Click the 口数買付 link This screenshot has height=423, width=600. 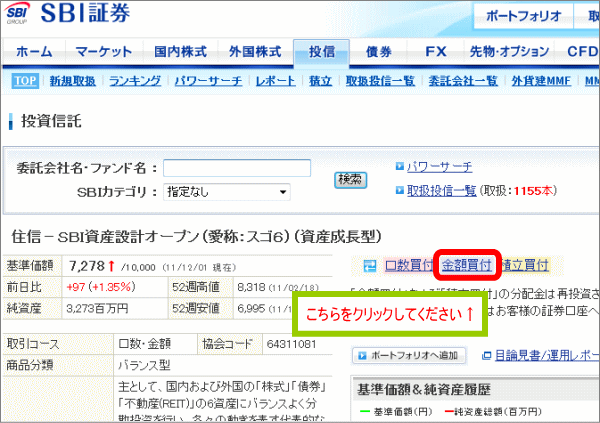pos(409,265)
